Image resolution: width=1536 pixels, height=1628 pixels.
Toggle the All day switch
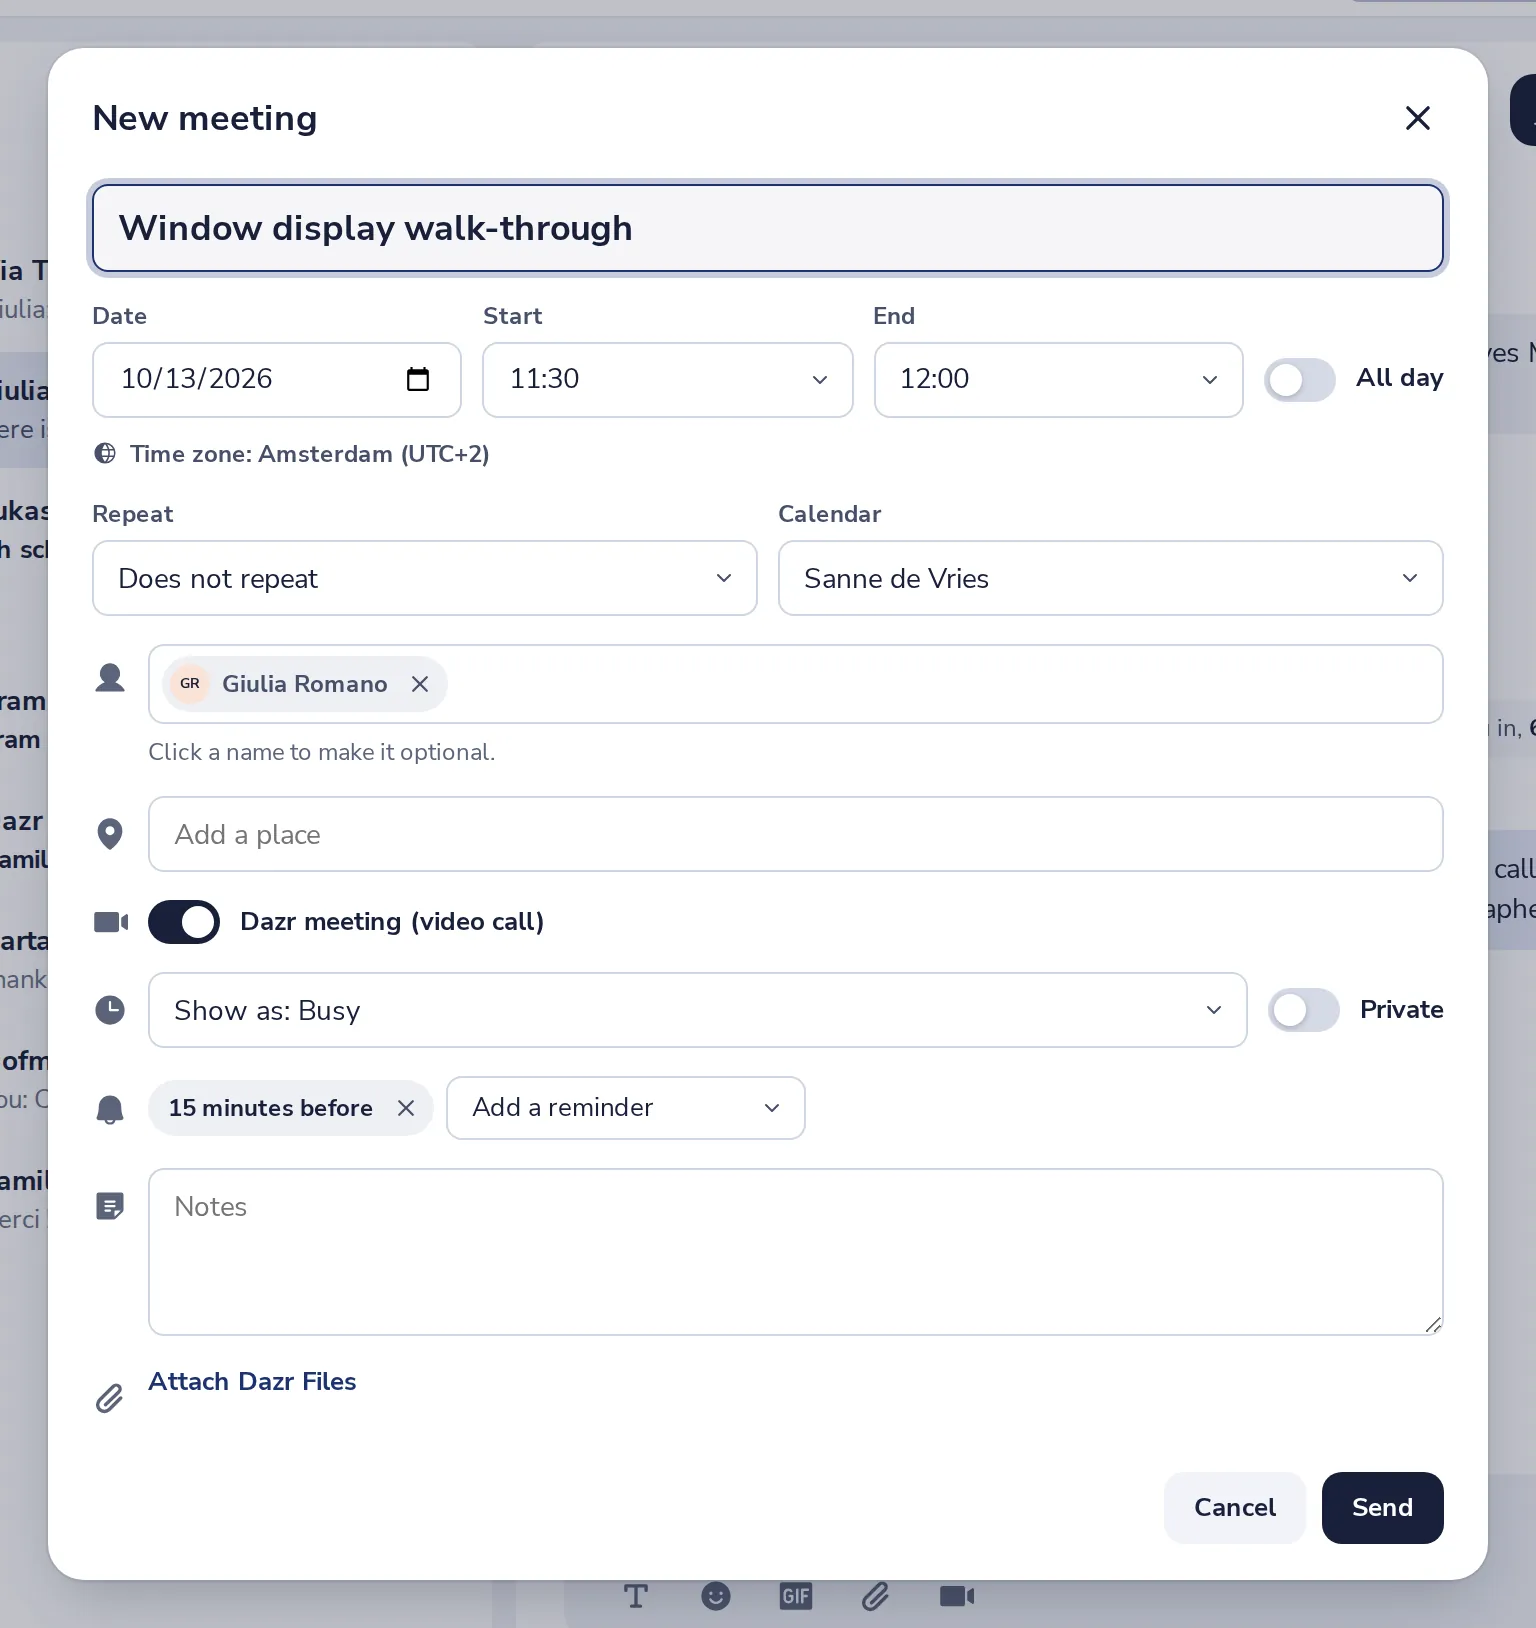1299,380
